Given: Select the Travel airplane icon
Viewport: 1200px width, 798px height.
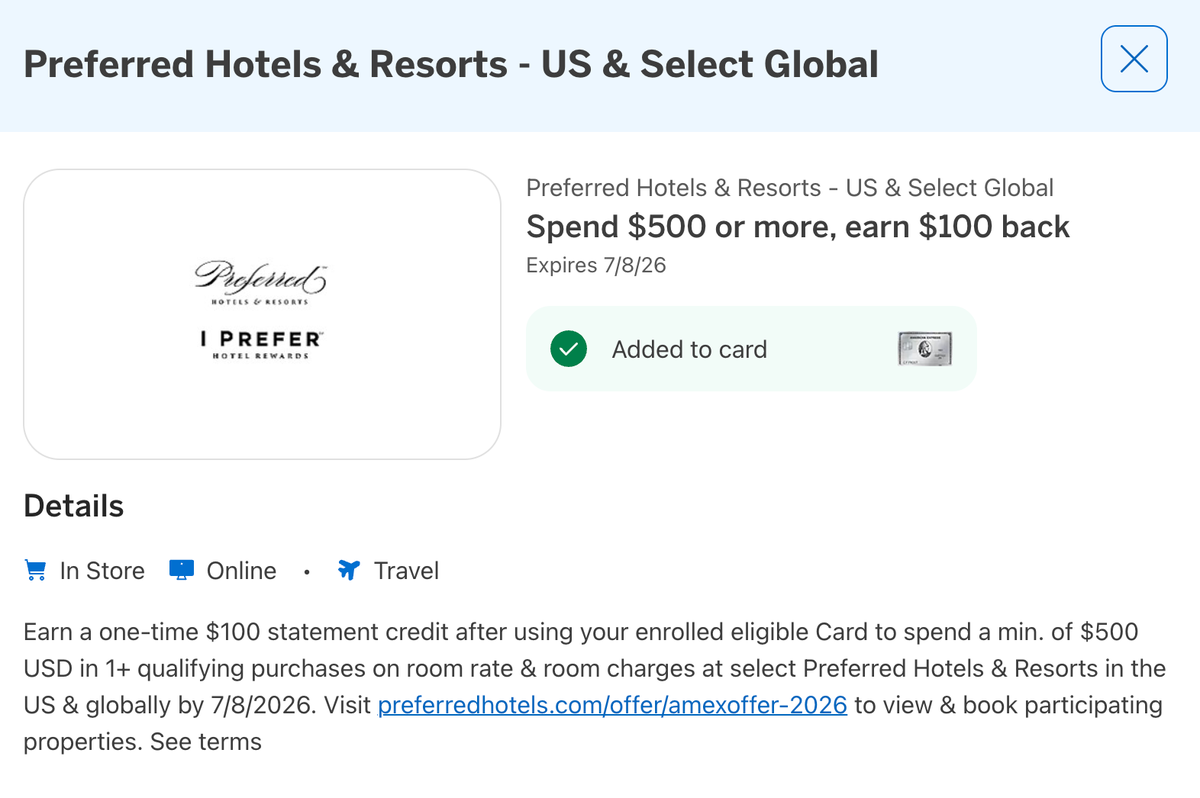Looking at the screenshot, I should [350, 570].
